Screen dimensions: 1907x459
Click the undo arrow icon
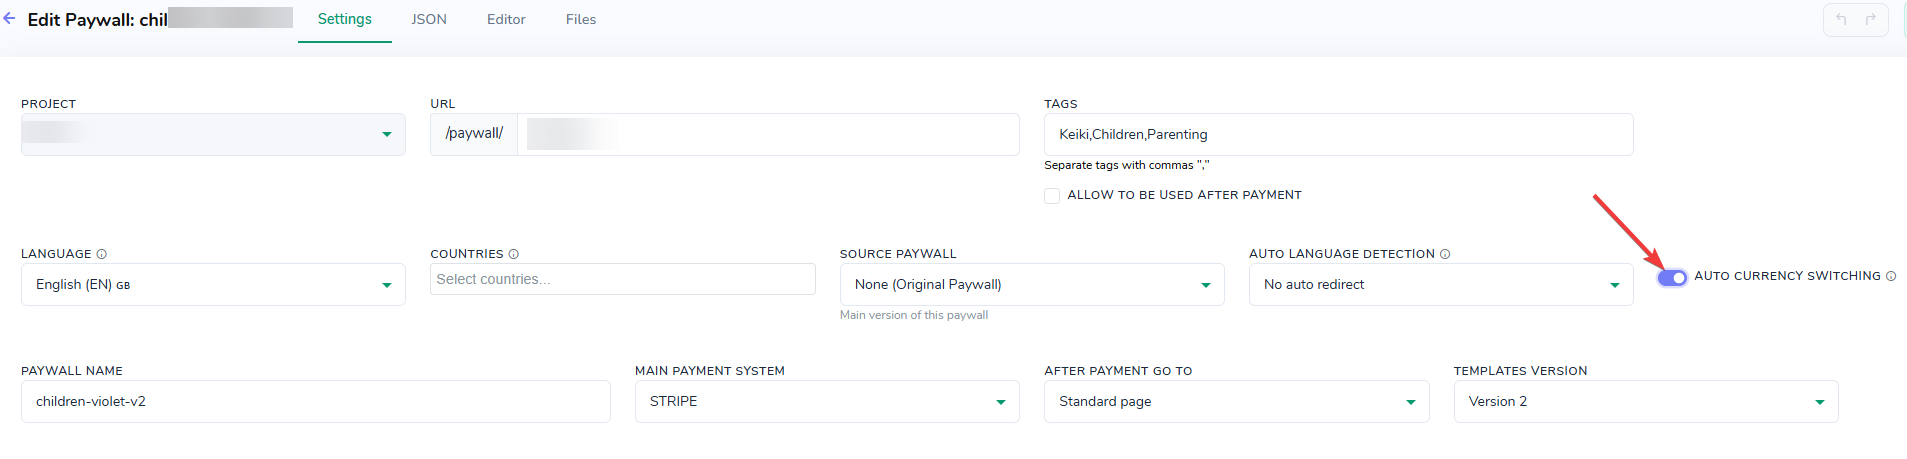click(x=1841, y=20)
